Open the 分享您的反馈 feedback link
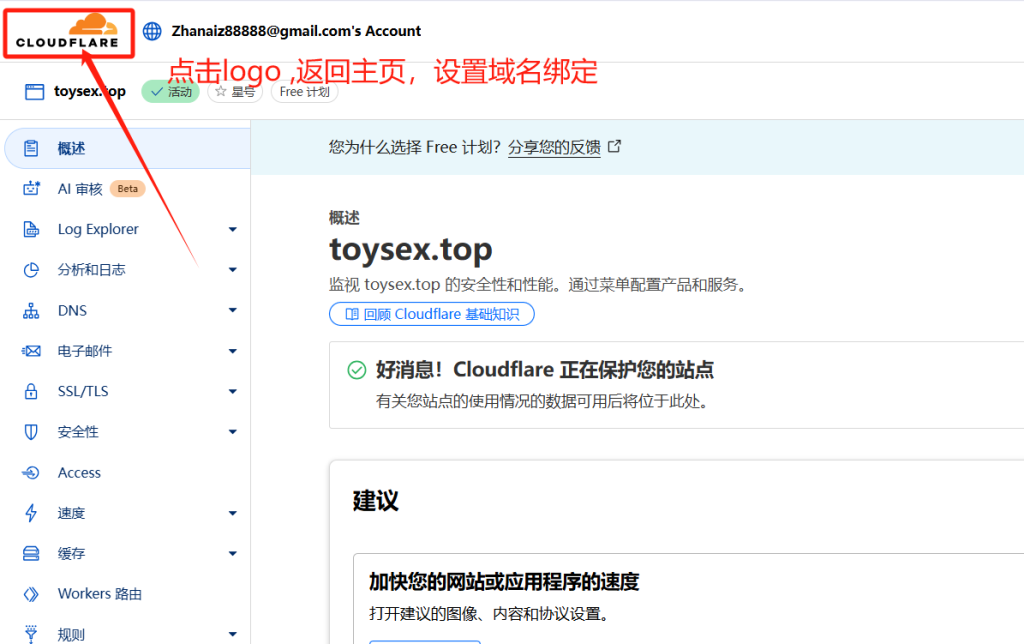This screenshot has height=644, width=1024. coord(554,147)
